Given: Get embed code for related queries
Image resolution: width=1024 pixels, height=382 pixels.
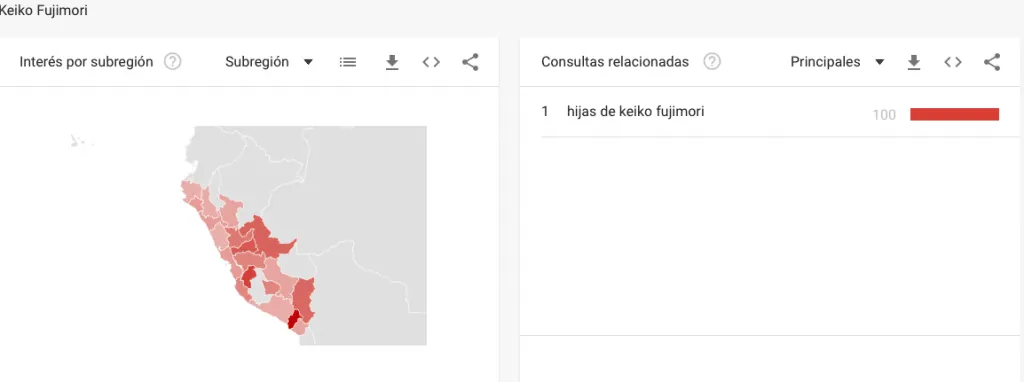Looking at the screenshot, I should tap(953, 62).
